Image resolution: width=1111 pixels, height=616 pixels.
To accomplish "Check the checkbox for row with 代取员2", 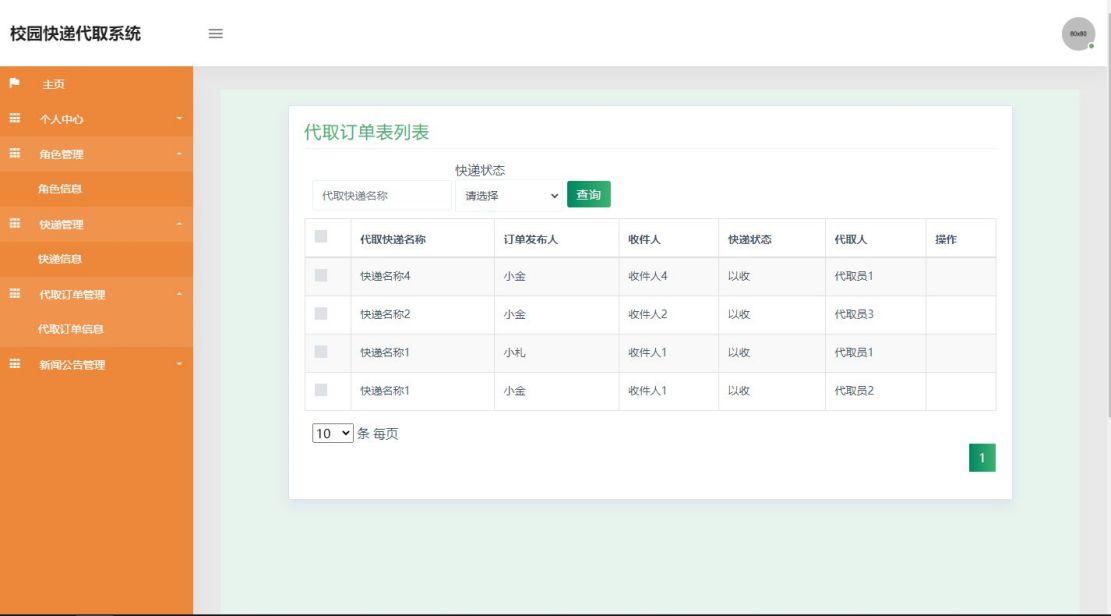I will [x=321, y=390].
